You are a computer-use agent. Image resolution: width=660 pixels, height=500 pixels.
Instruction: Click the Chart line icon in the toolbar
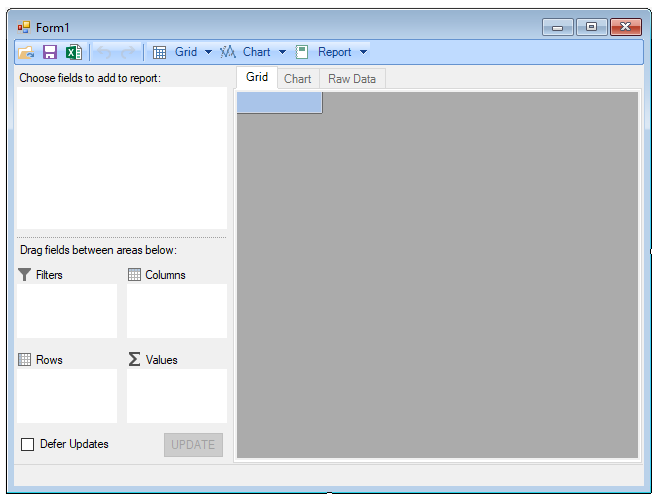point(228,52)
